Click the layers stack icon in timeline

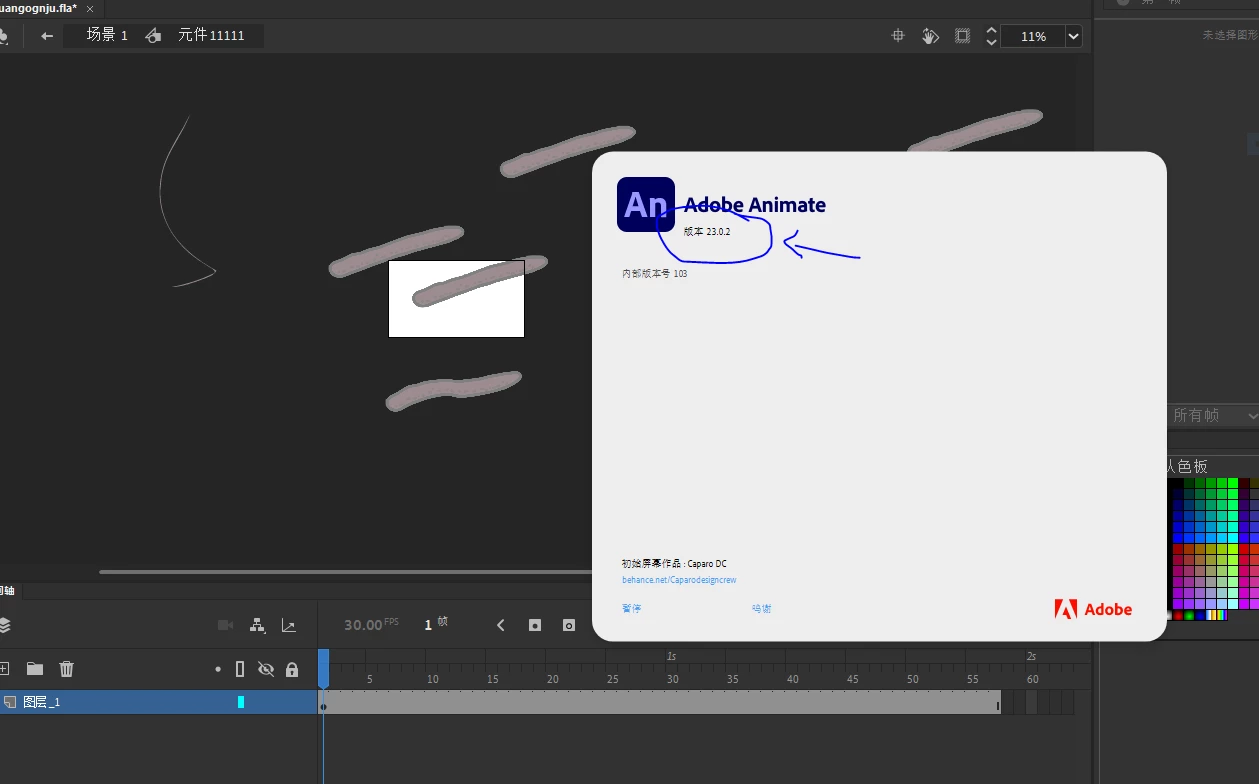4,625
